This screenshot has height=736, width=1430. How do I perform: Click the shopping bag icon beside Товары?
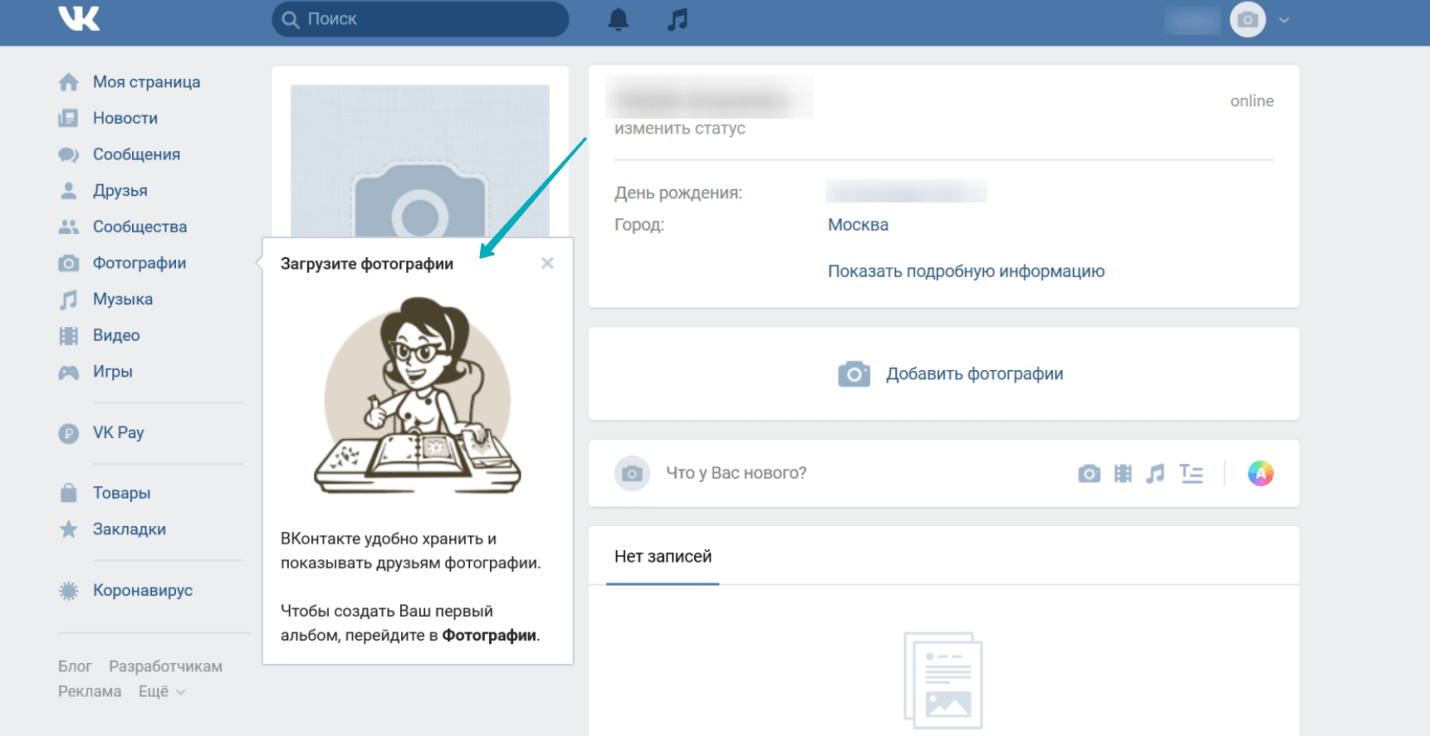[x=68, y=493]
